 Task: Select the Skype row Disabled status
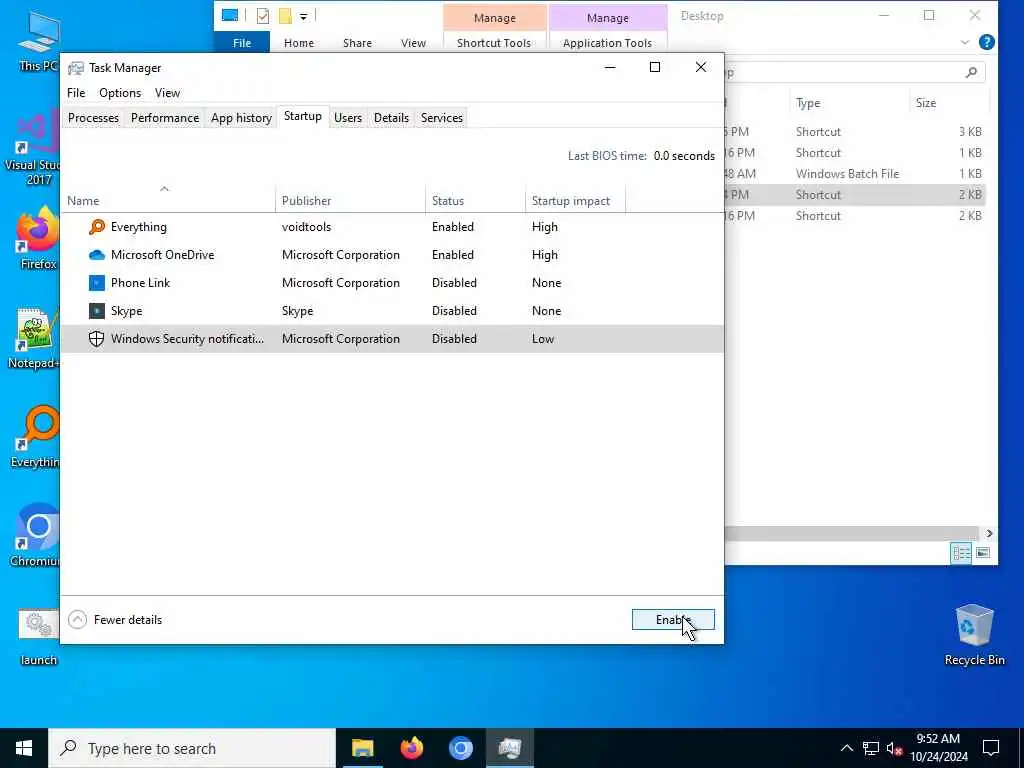[x=454, y=311]
